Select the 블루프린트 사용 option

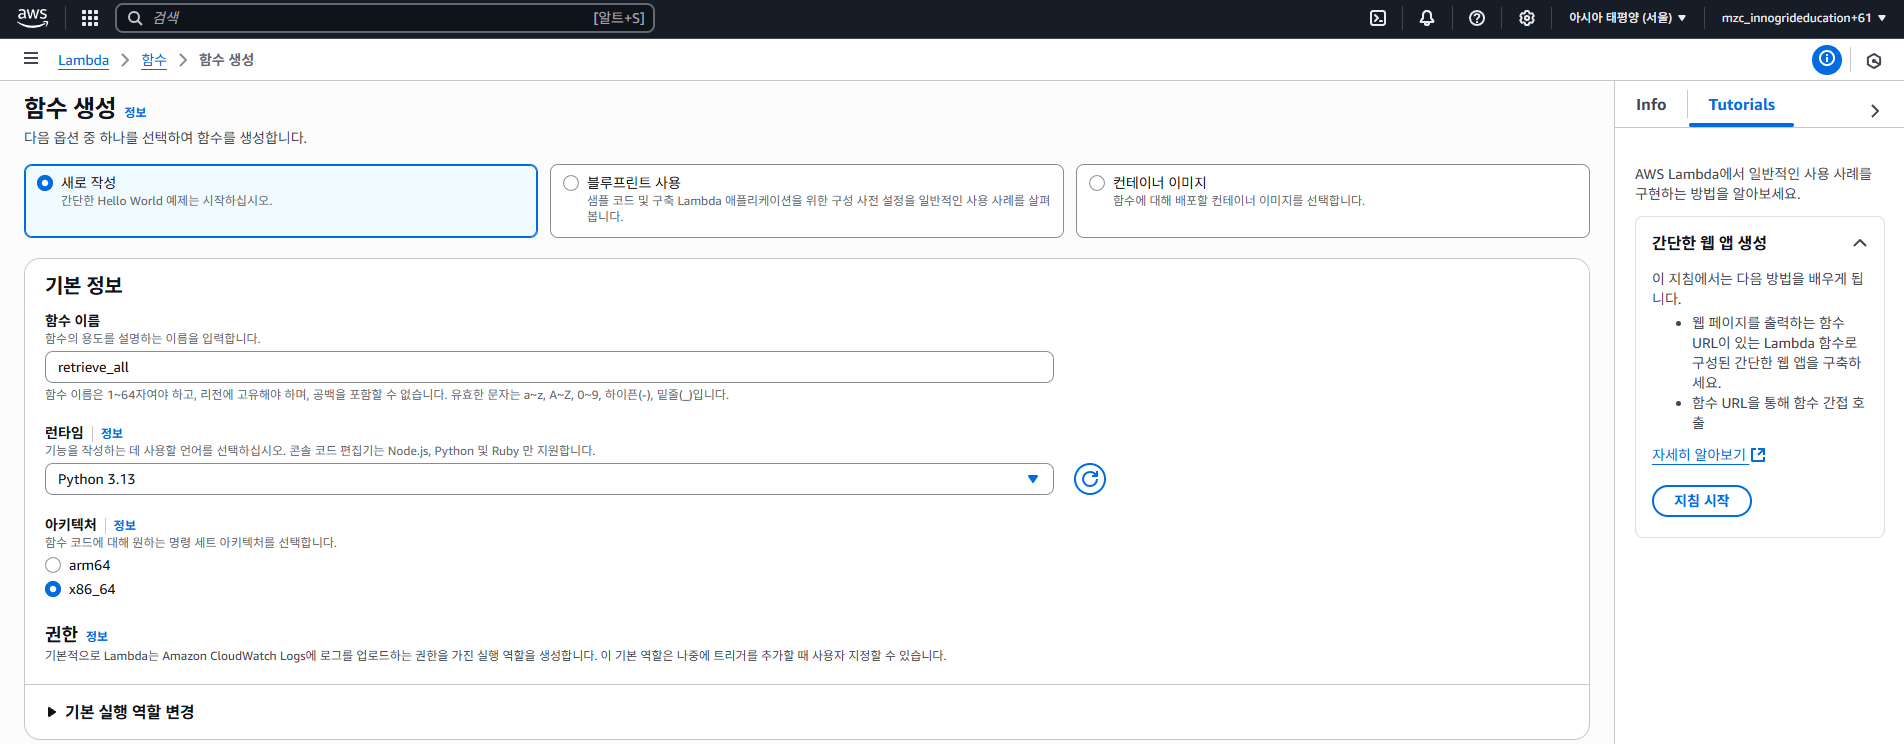(x=807, y=201)
